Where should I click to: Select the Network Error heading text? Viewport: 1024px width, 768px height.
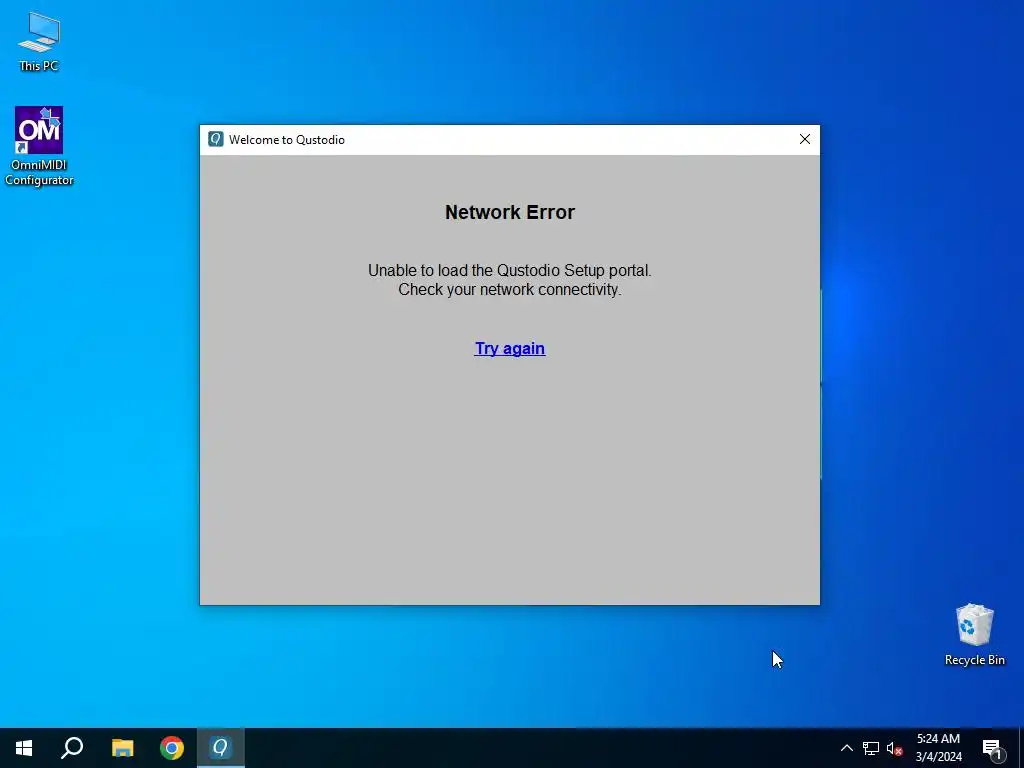pos(510,212)
